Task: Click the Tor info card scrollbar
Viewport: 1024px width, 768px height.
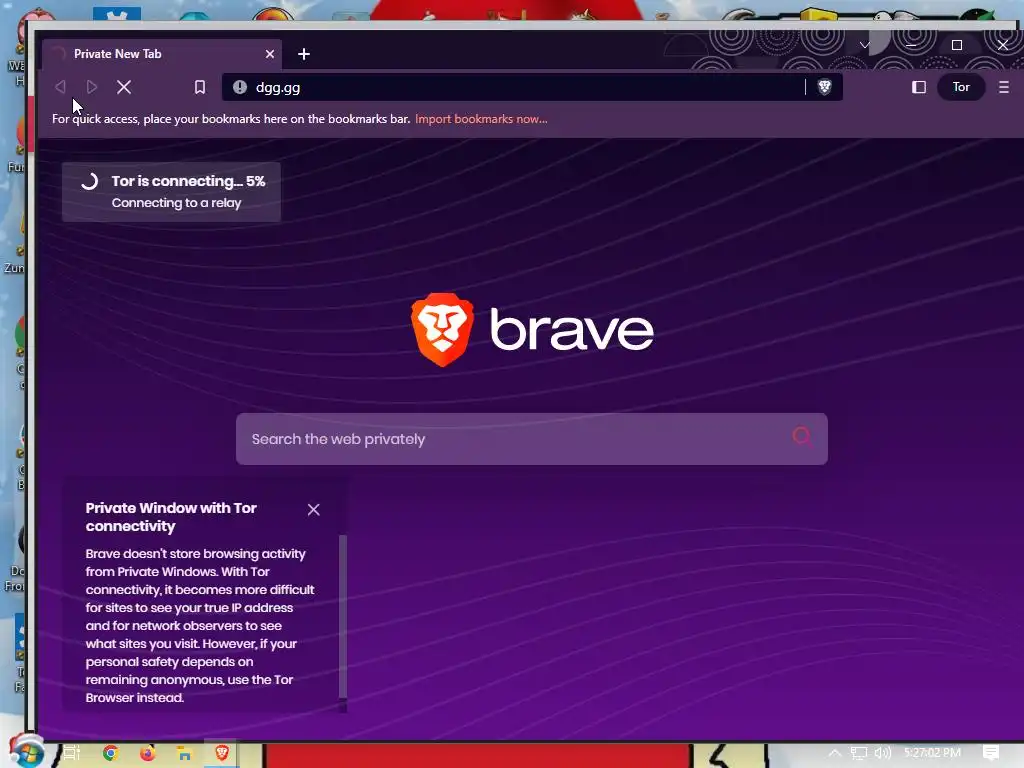Action: pos(343,616)
